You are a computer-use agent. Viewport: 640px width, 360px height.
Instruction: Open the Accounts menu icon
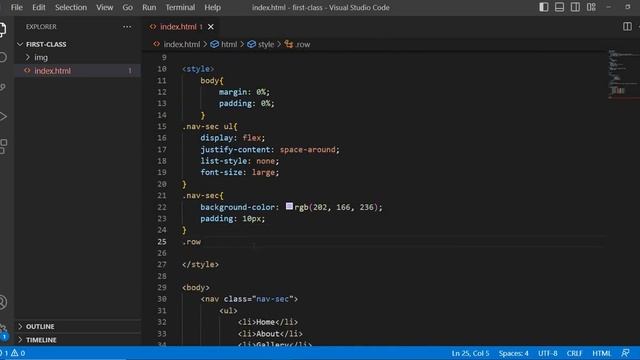tap(3, 302)
